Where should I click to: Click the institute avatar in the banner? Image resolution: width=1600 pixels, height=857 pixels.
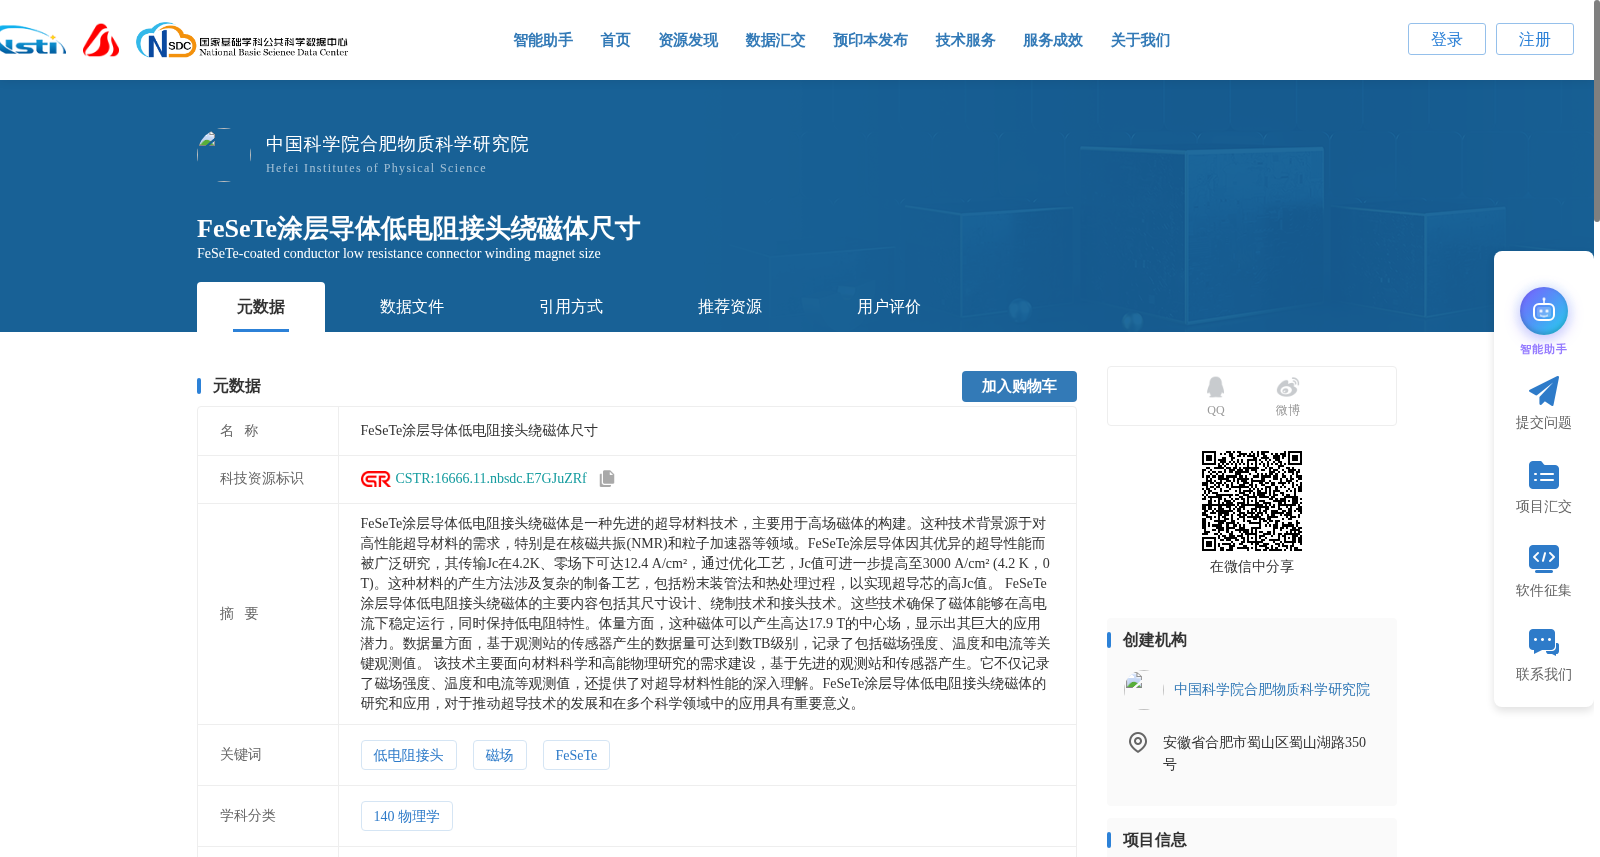[x=224, y=155]
